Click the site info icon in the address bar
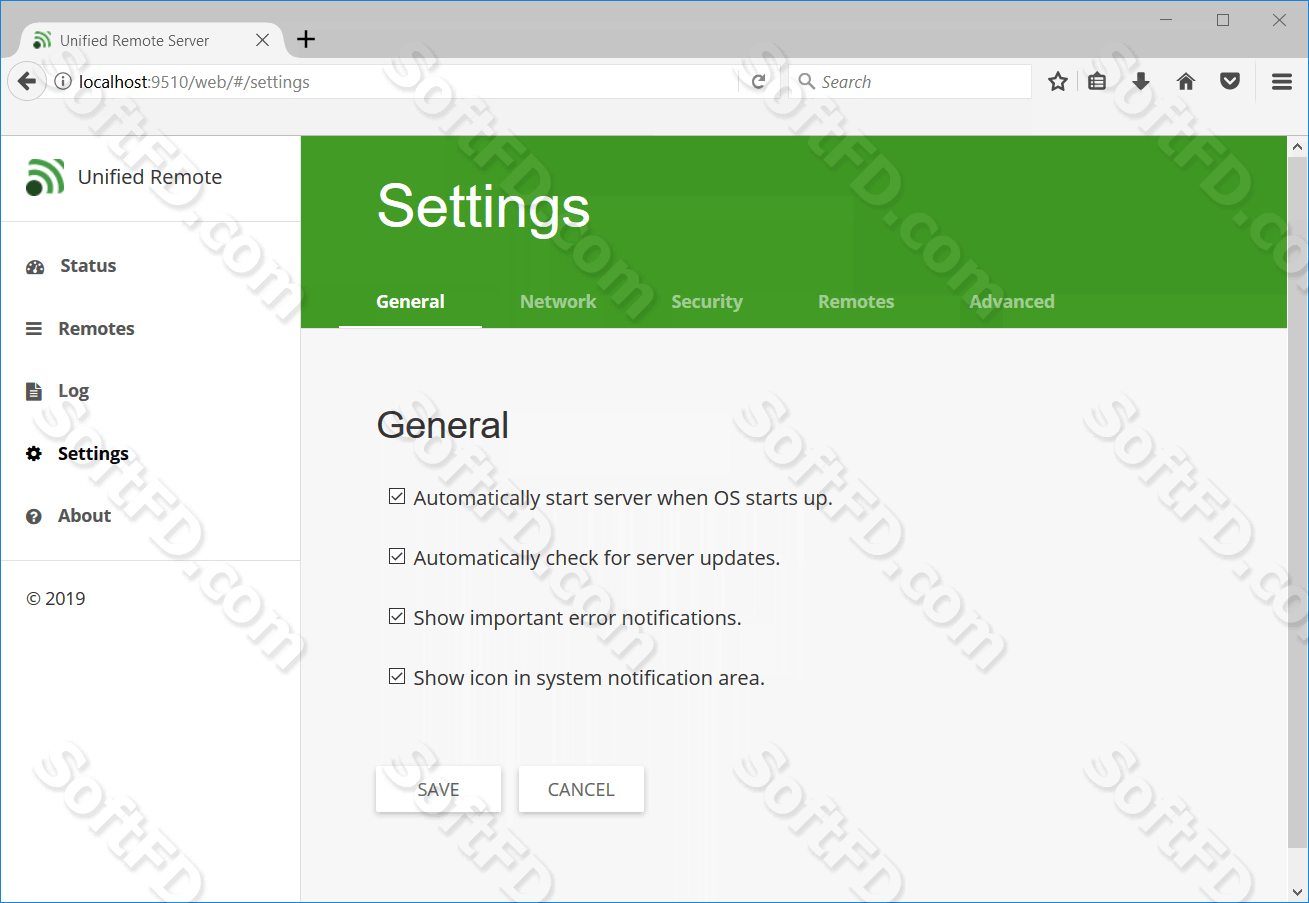This screenshot has height=903, width=1309. click(x=62, y=82)
